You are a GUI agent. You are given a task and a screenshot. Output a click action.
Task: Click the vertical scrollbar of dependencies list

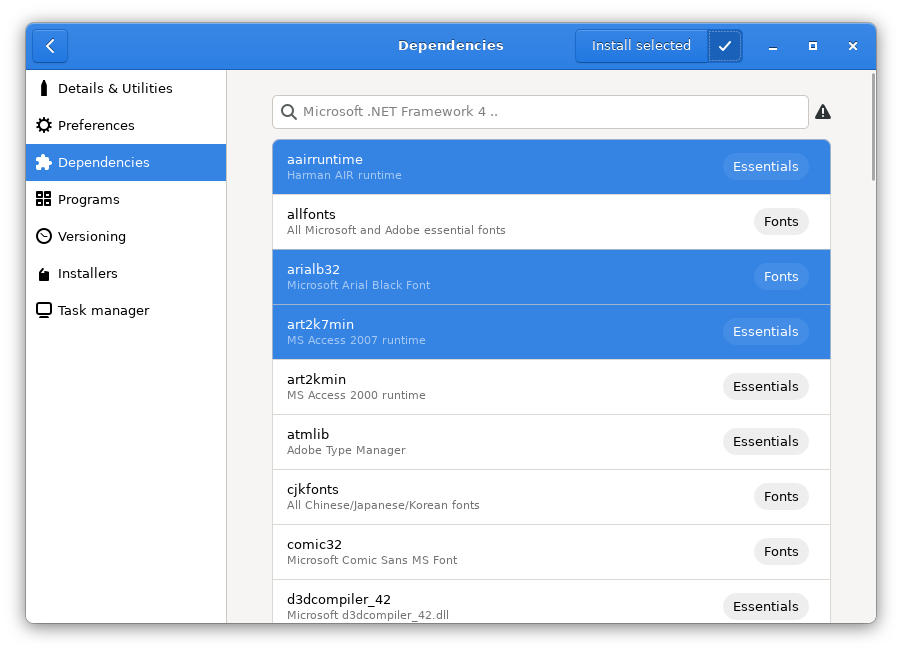[x=873, y=127]
